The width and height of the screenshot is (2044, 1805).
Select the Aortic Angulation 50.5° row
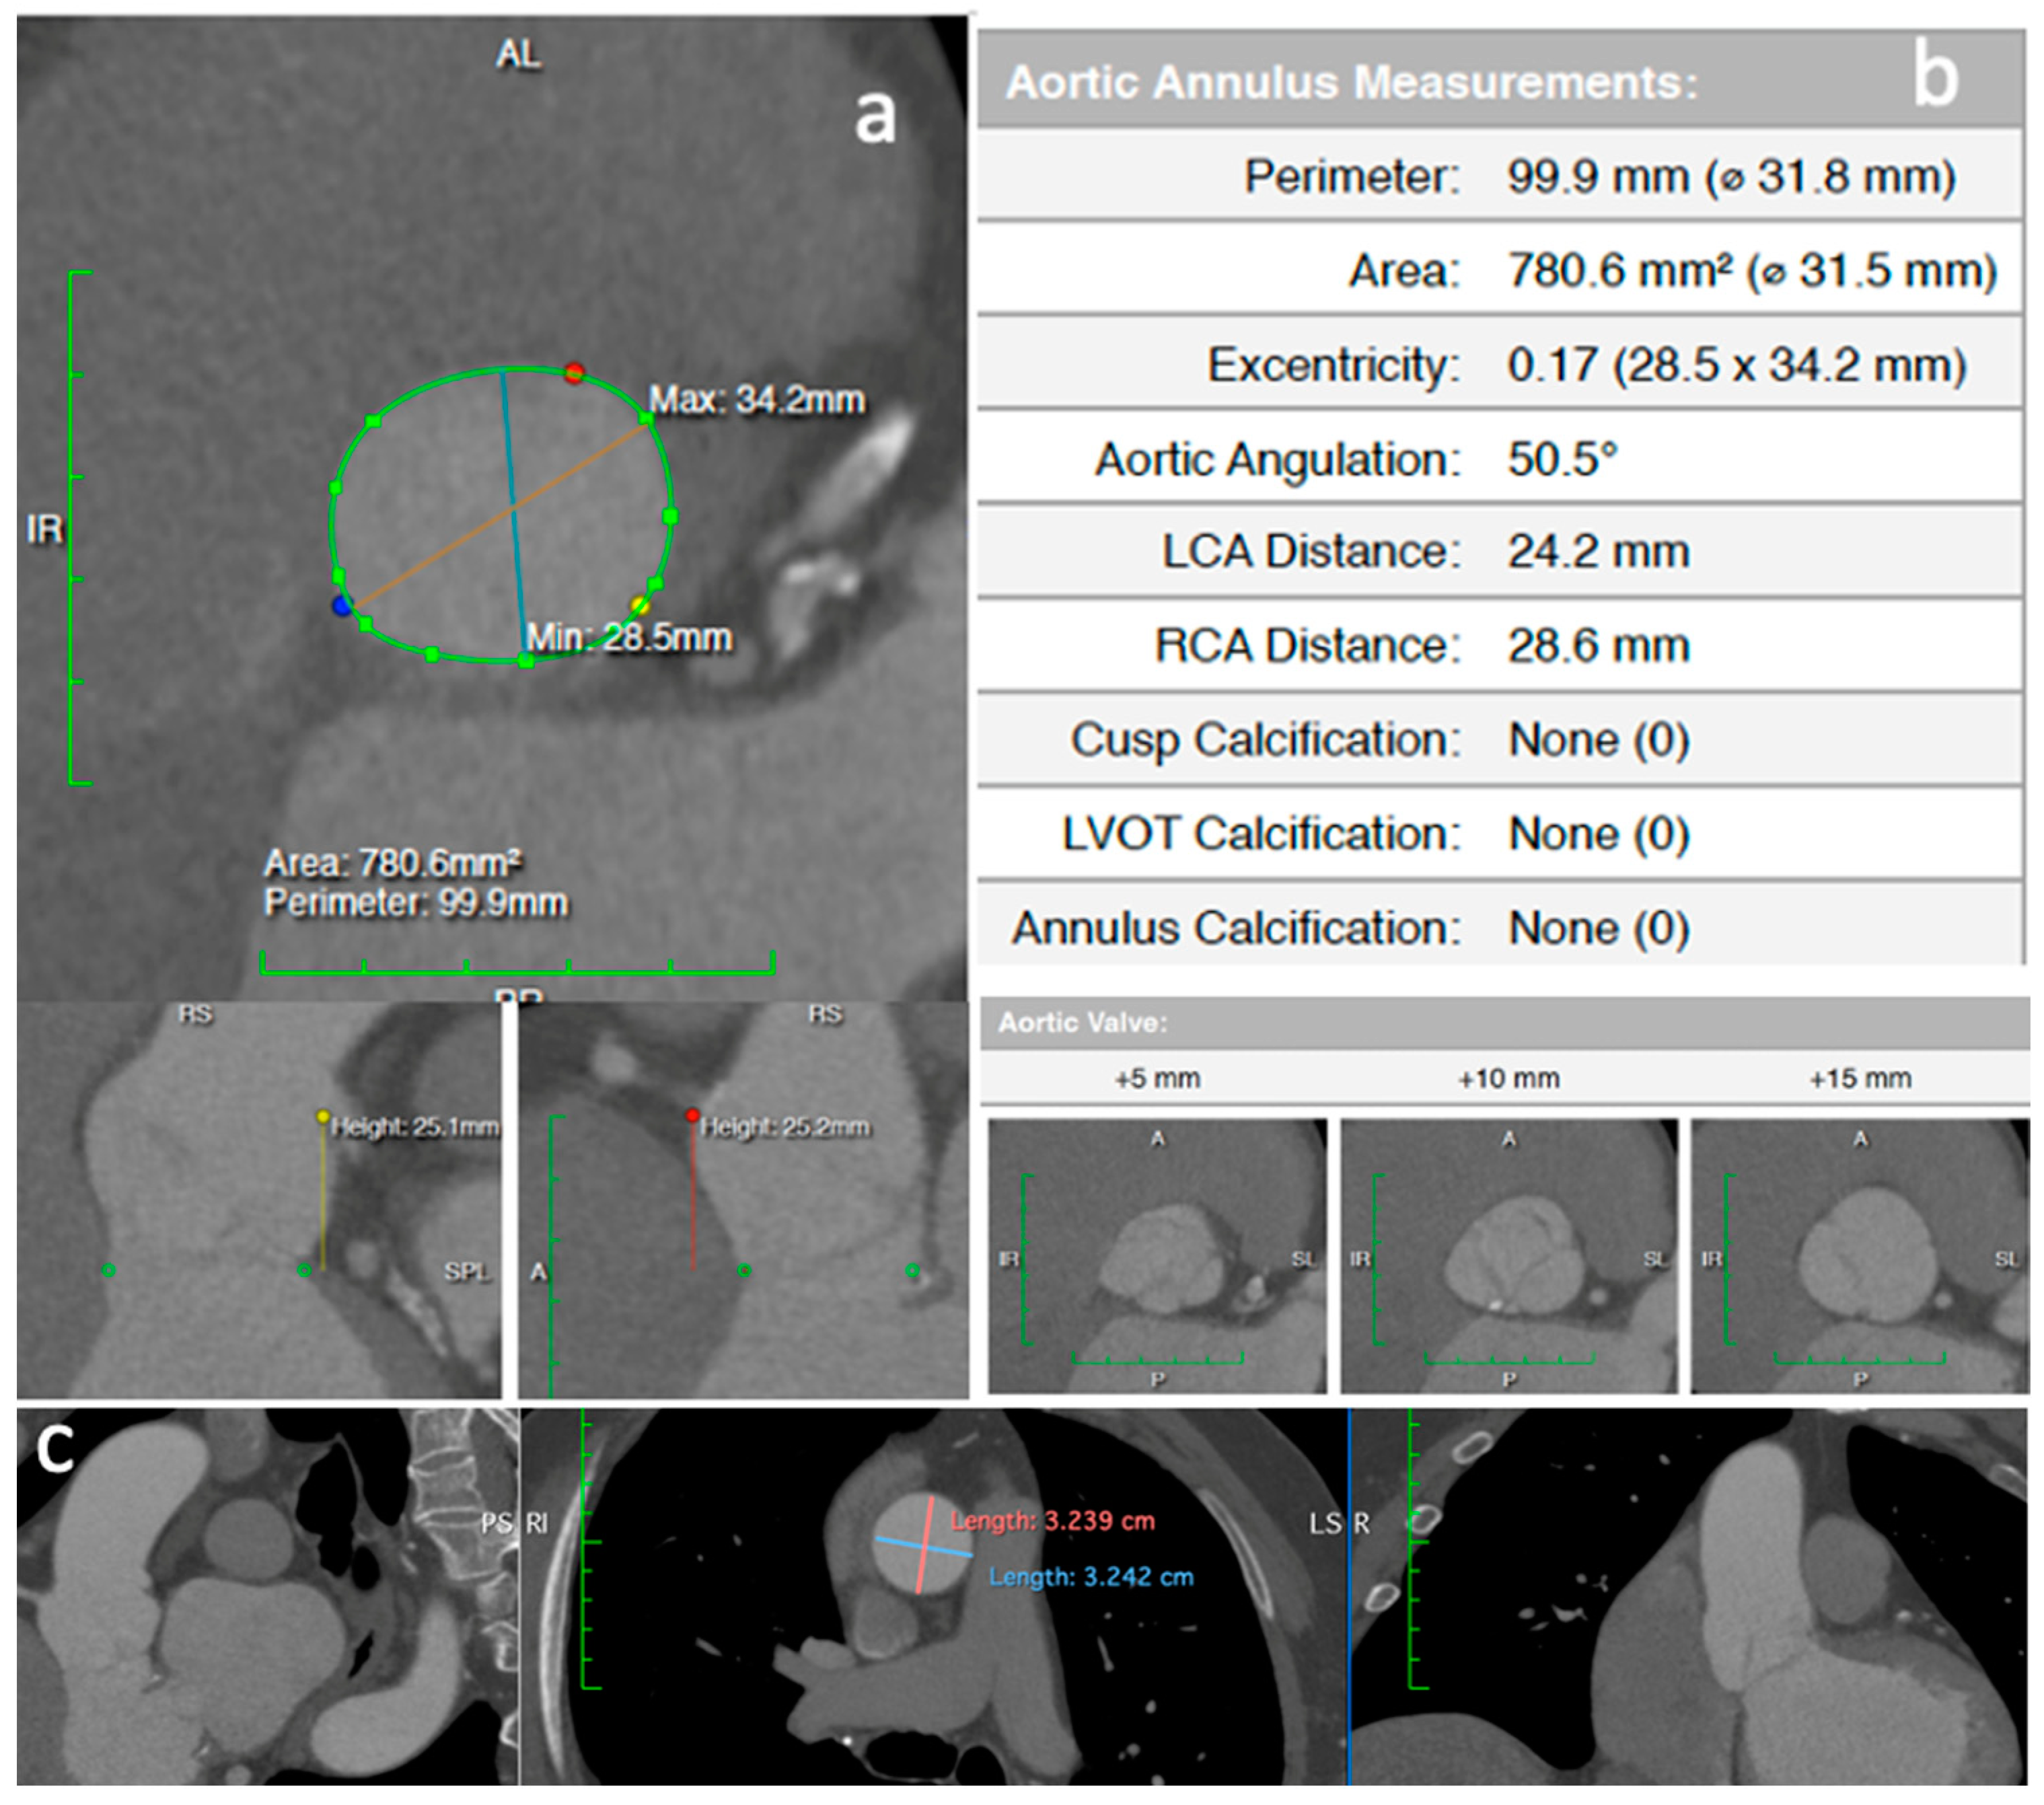[1500, 459]
